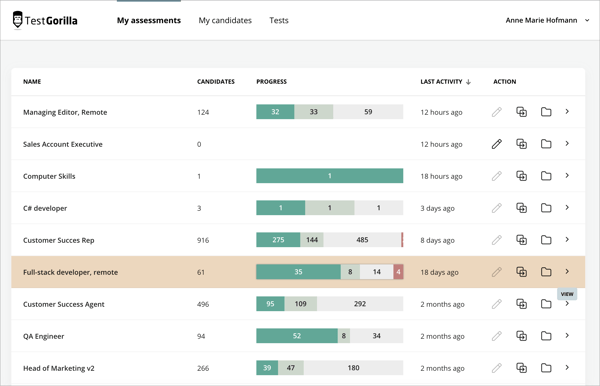Click the Head of Marketing v2 name
Screen dimensions: 600x386
59,368
